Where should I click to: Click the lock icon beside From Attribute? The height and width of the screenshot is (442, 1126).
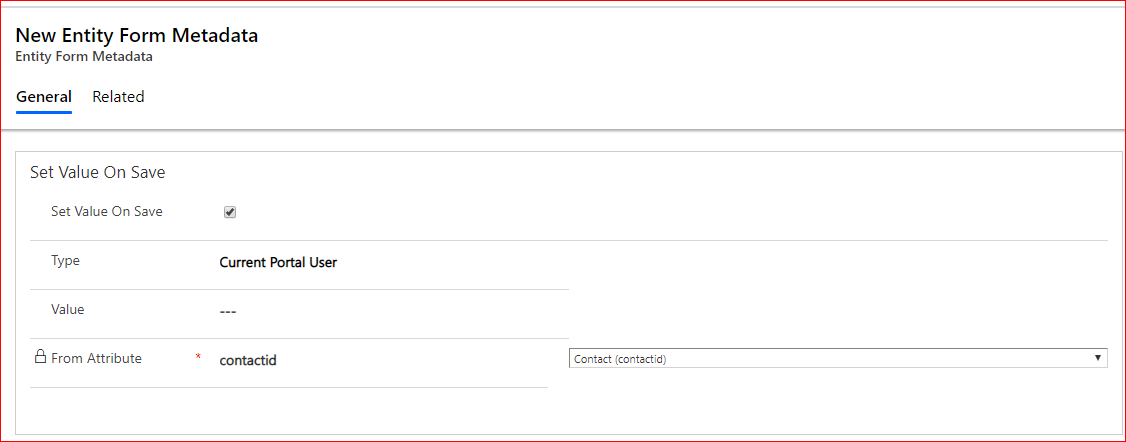coord(40,356)
